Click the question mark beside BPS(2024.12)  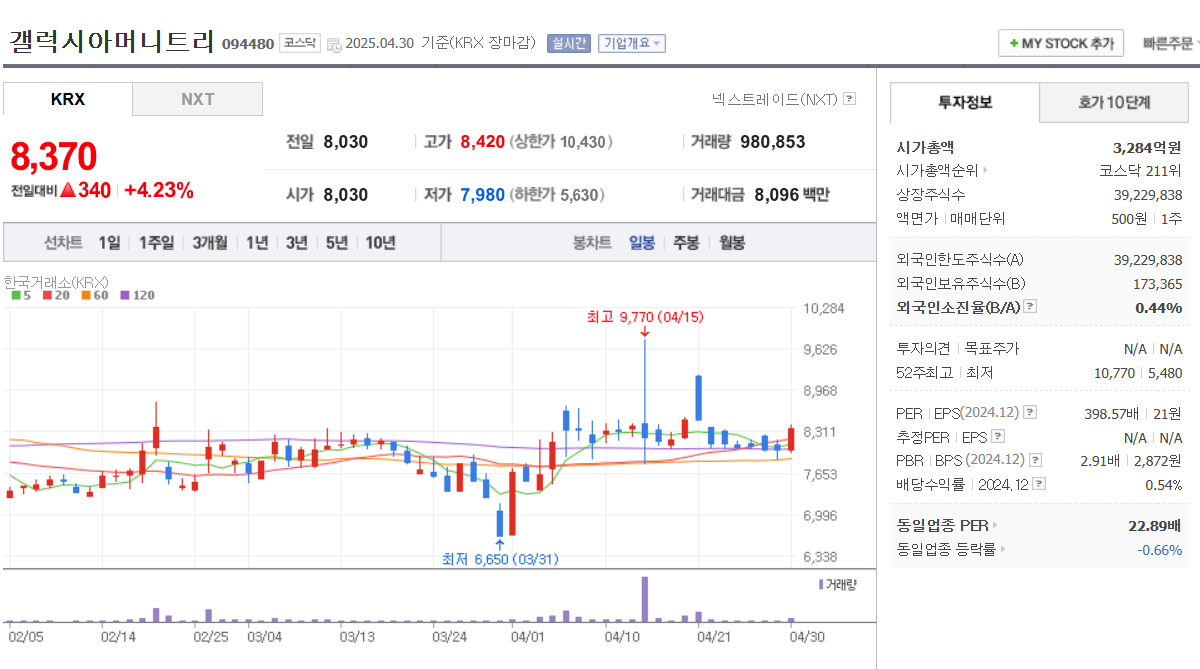1035,460
